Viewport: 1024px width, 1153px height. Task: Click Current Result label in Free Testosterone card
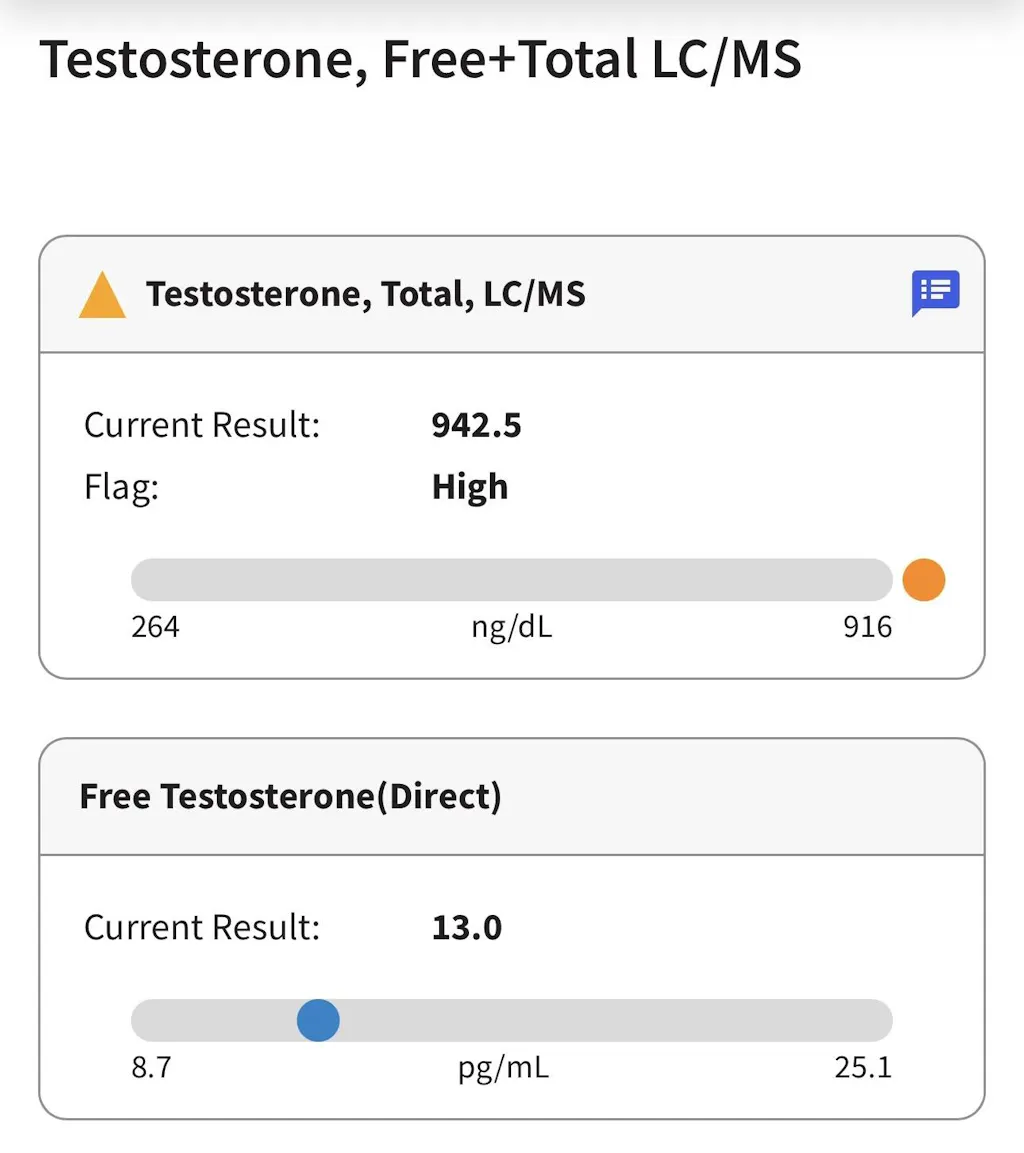(202, 928)
